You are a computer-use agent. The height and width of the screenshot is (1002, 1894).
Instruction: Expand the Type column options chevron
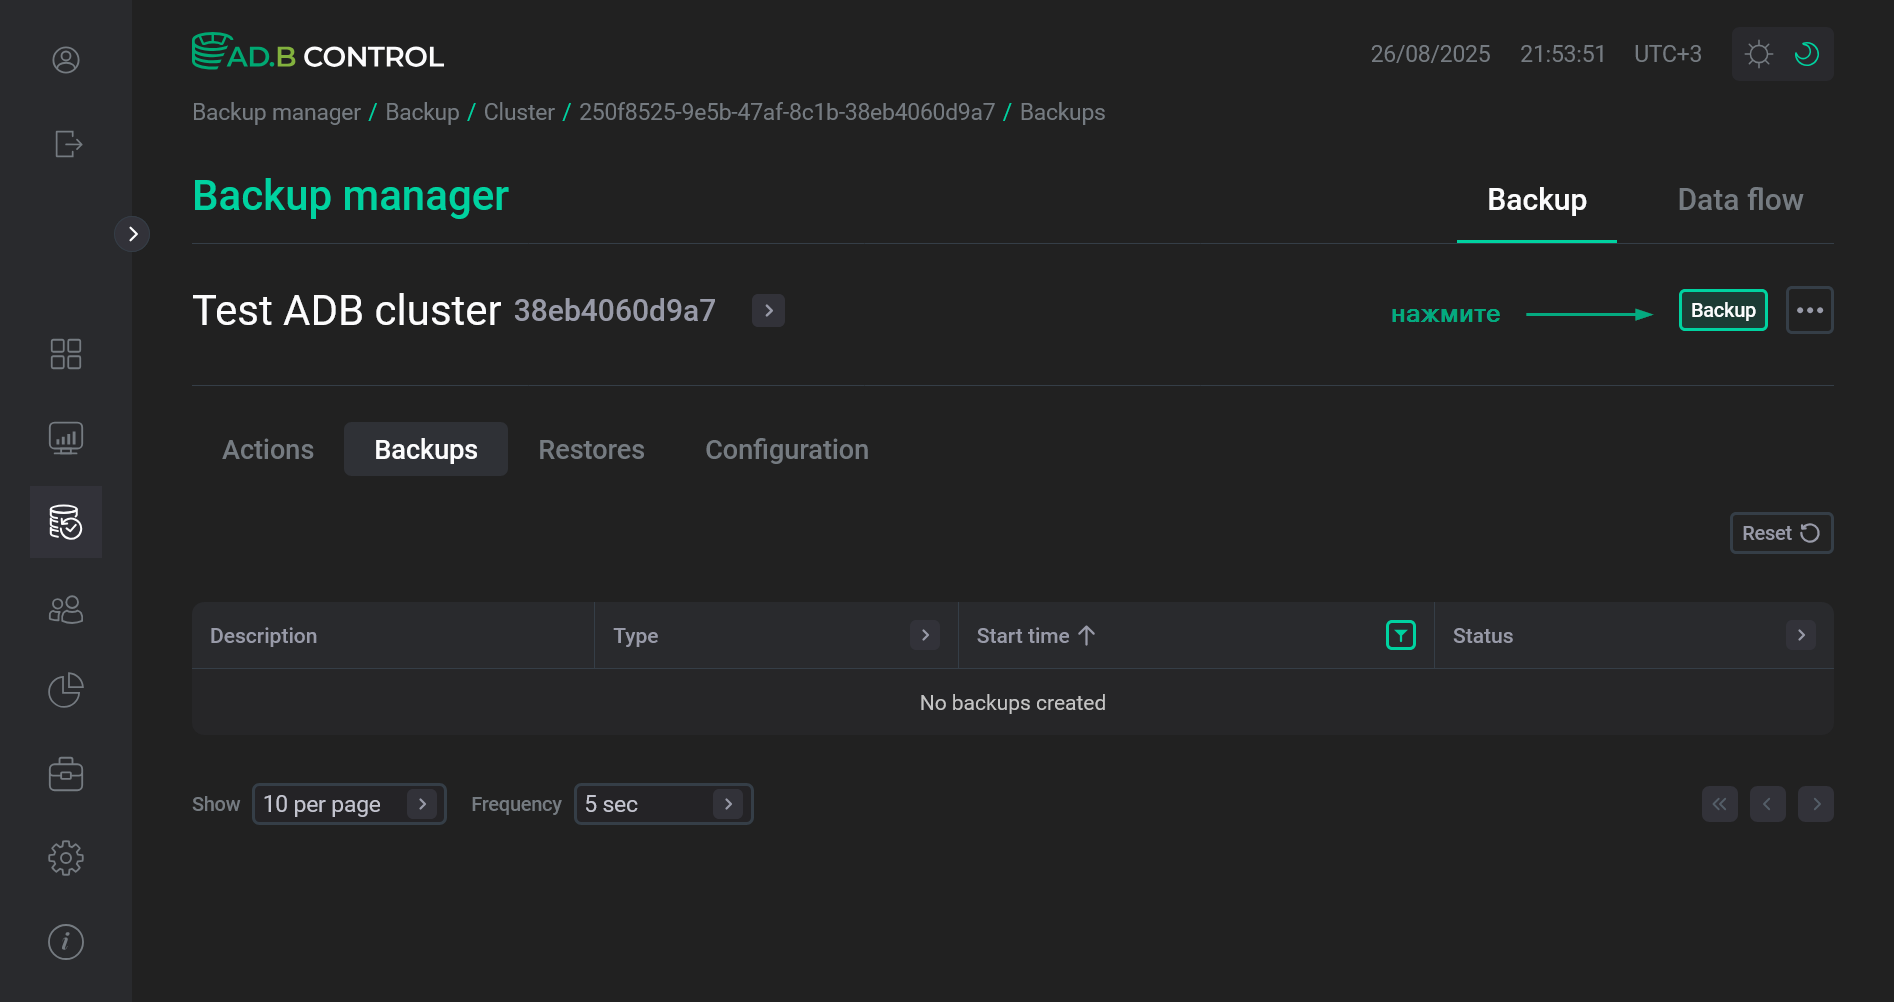923,634
